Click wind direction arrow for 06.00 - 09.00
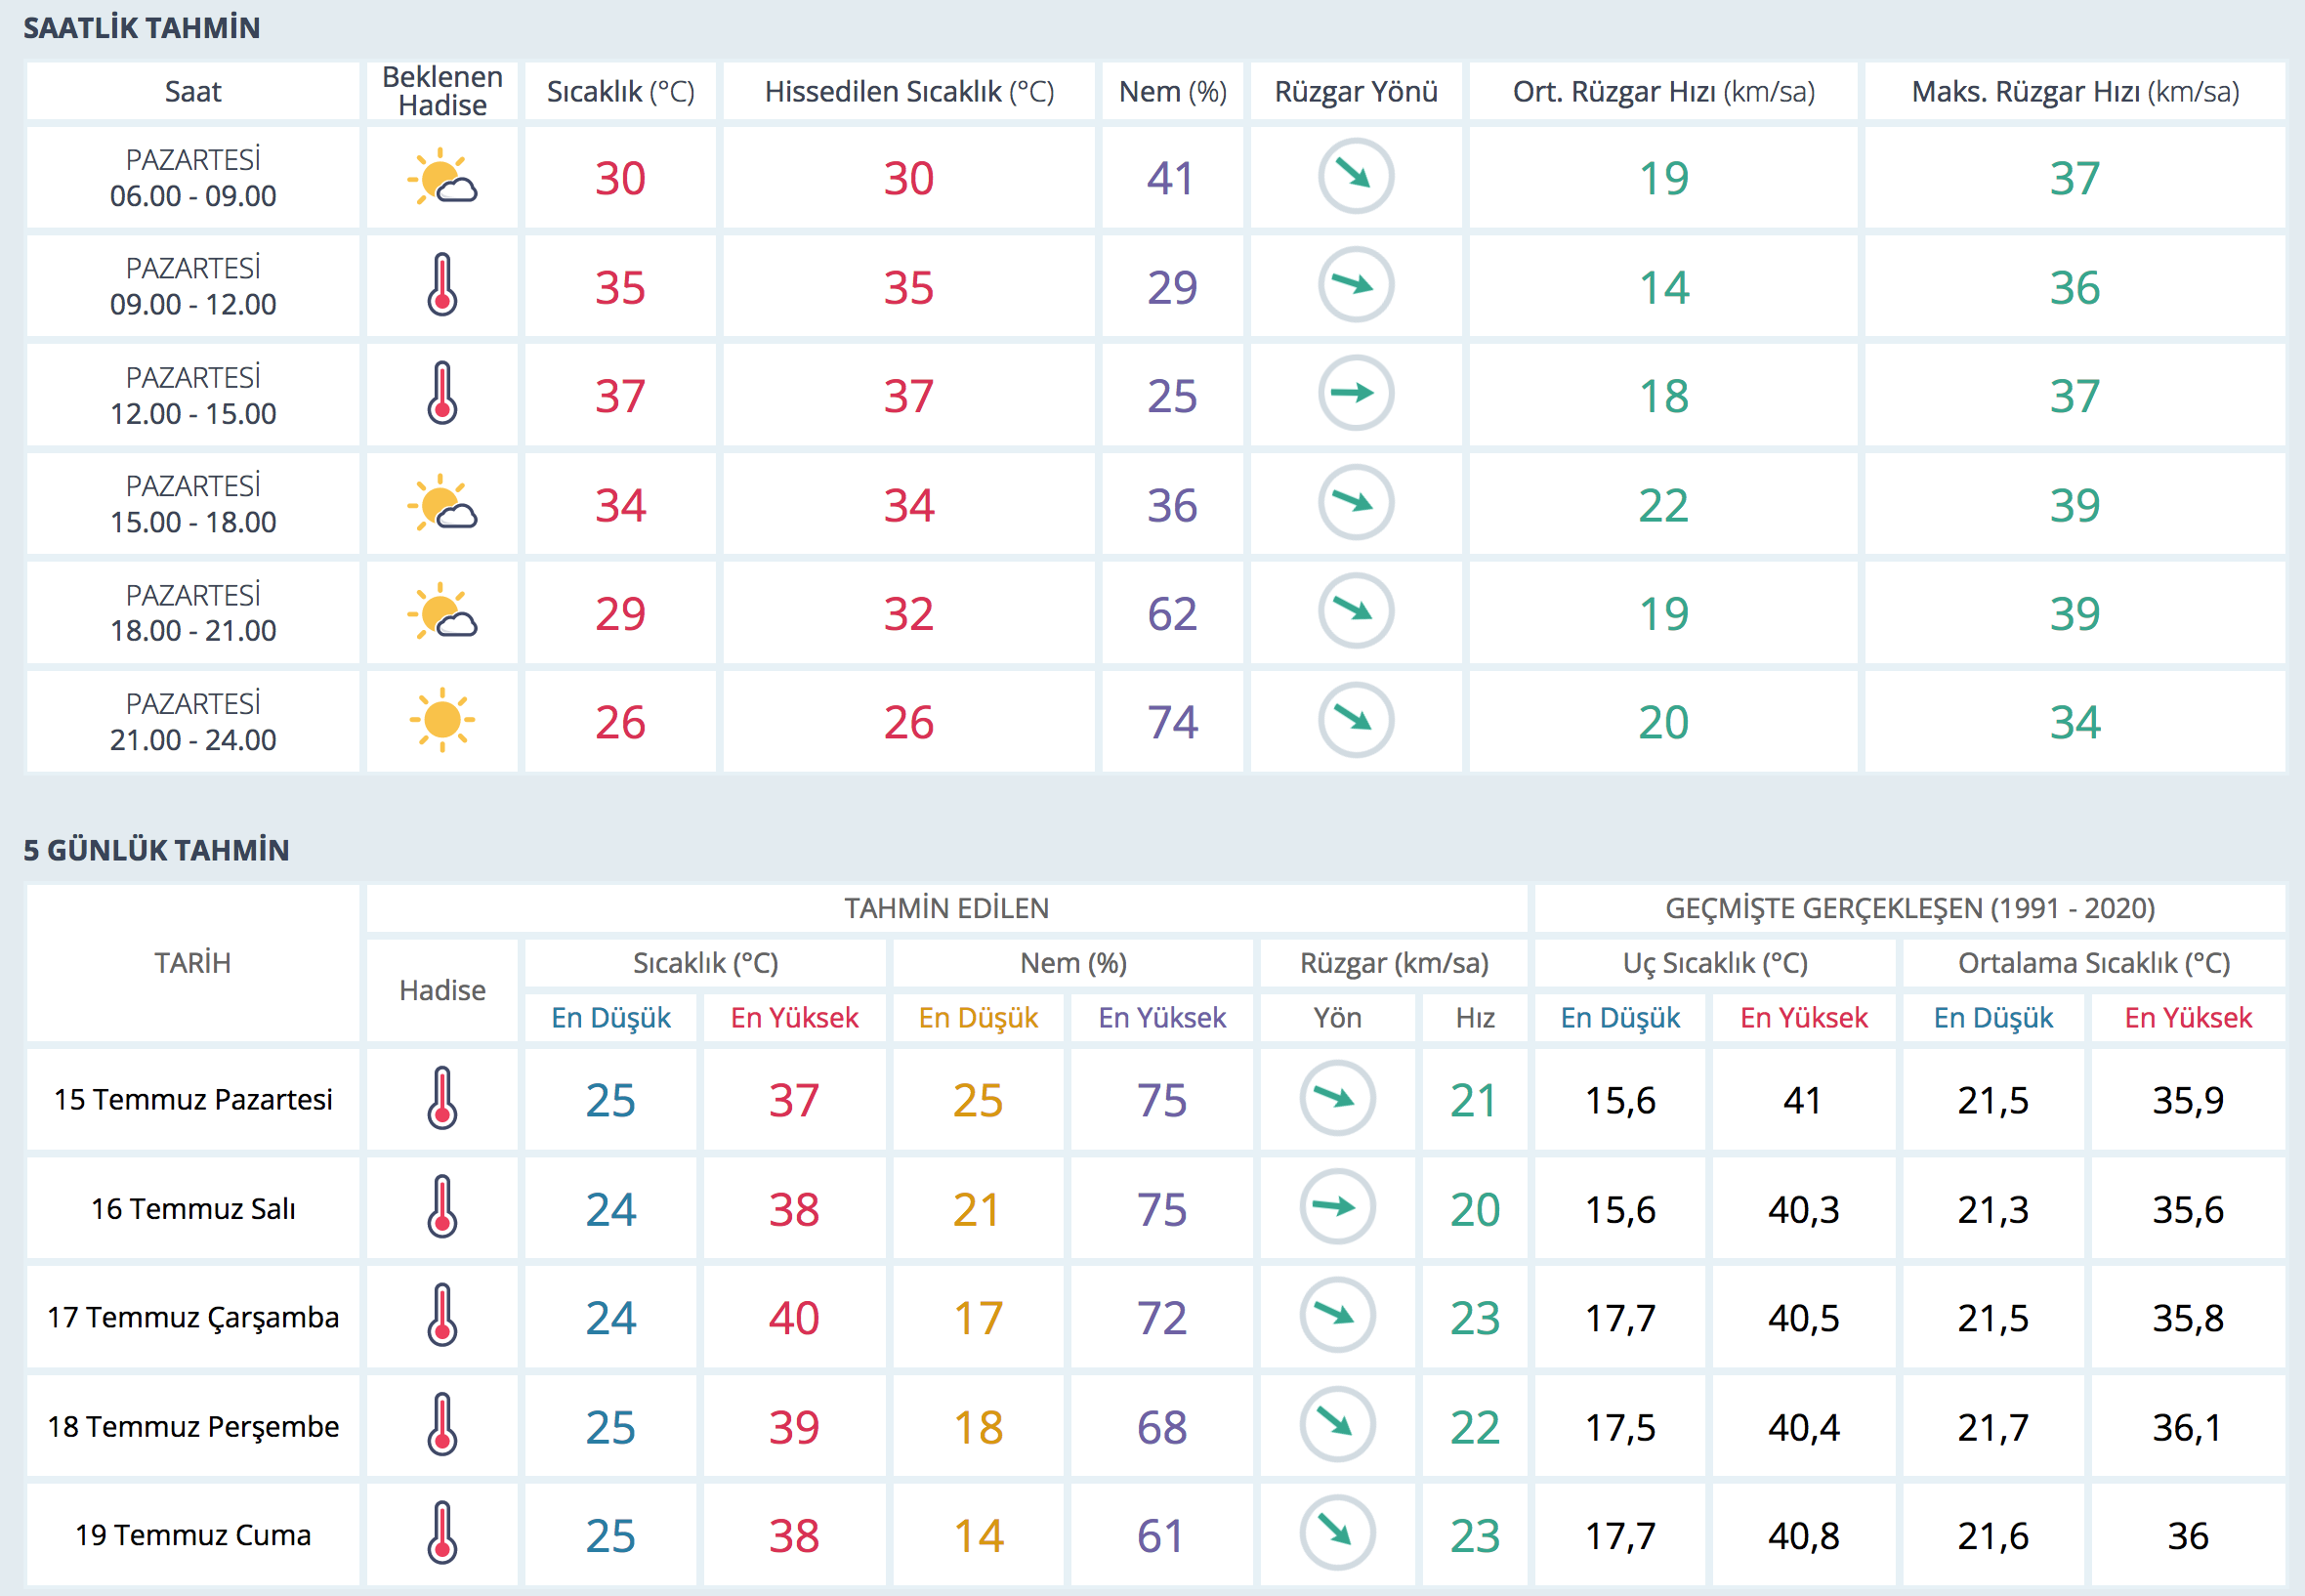The width and height of the screenshot is (2305, 1596). [1355, 177]
